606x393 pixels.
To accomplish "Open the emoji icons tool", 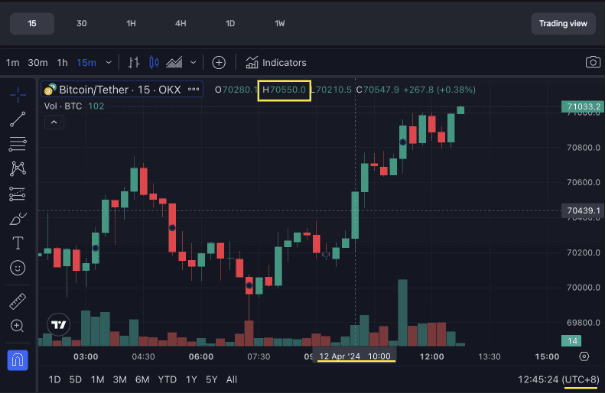I will click(x=17, y=268).
